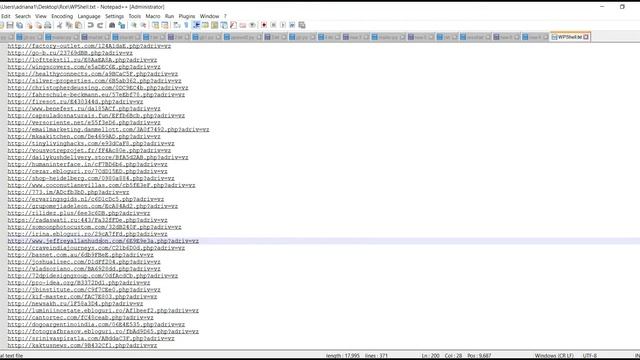
Task: Click the silver-properties.com URL line
Action: [94, 81]
